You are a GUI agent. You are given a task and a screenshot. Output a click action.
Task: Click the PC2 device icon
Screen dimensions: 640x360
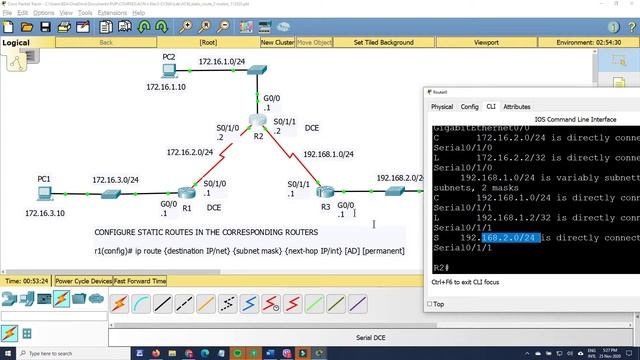click(x=169, y=71)
